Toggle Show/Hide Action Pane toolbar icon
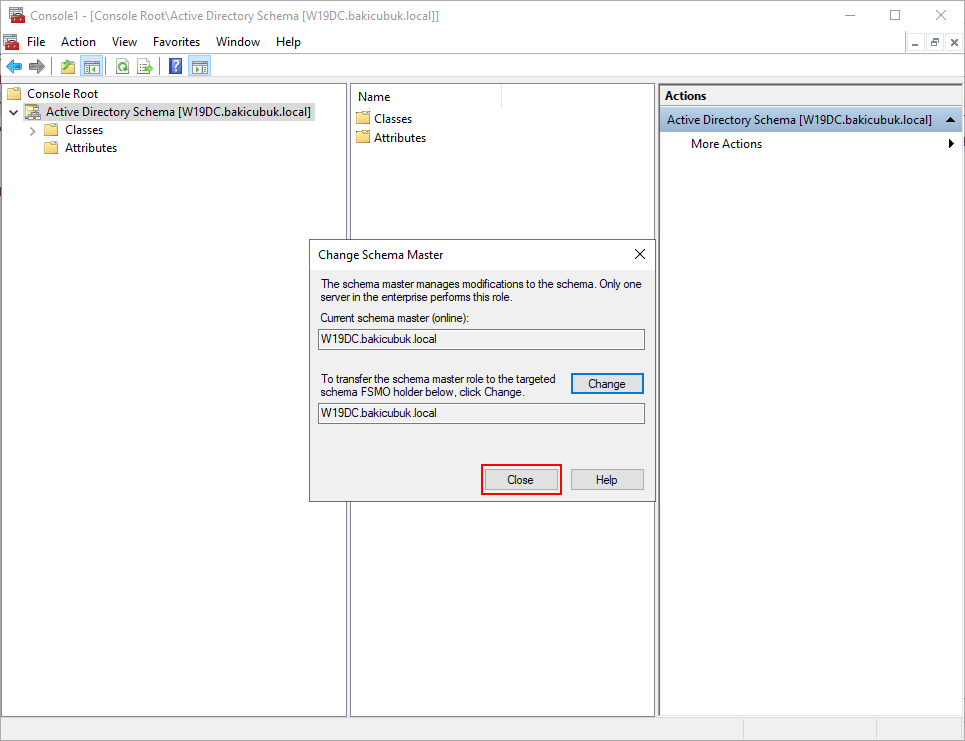Viewport: 965px width, 741px height. coord(200,66)
